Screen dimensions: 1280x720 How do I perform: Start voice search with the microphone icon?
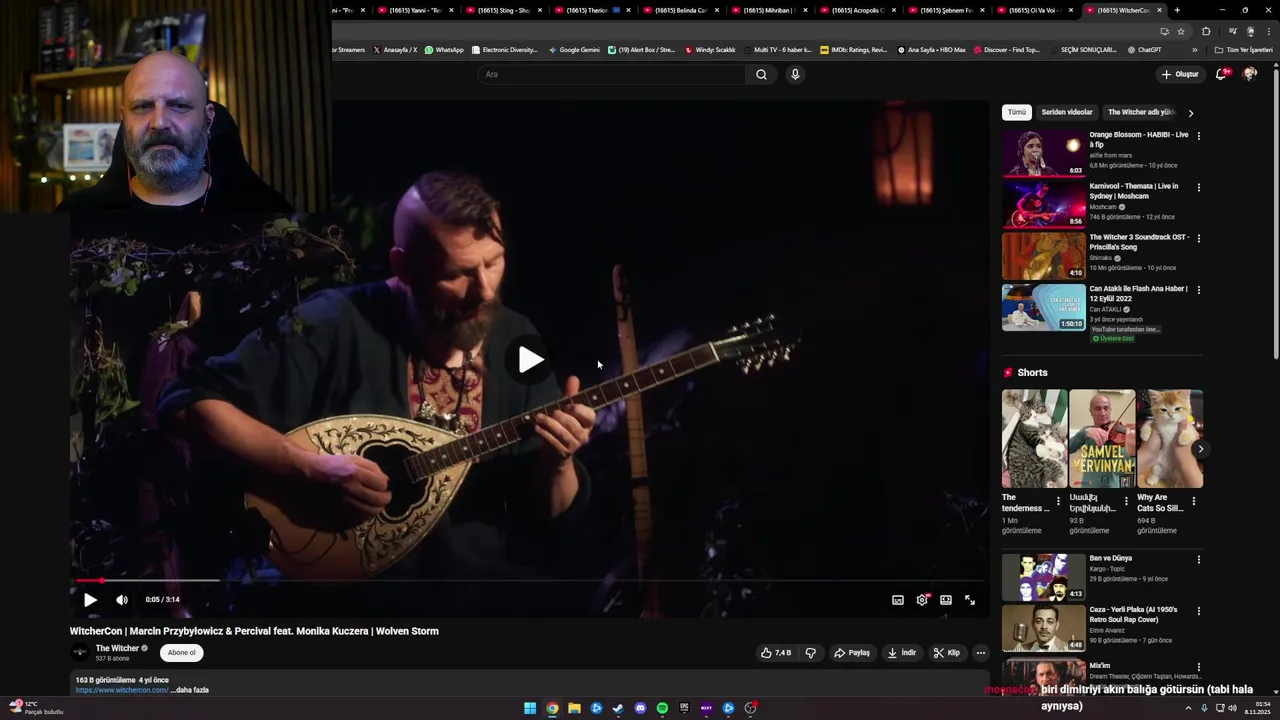tap(795, 74)
